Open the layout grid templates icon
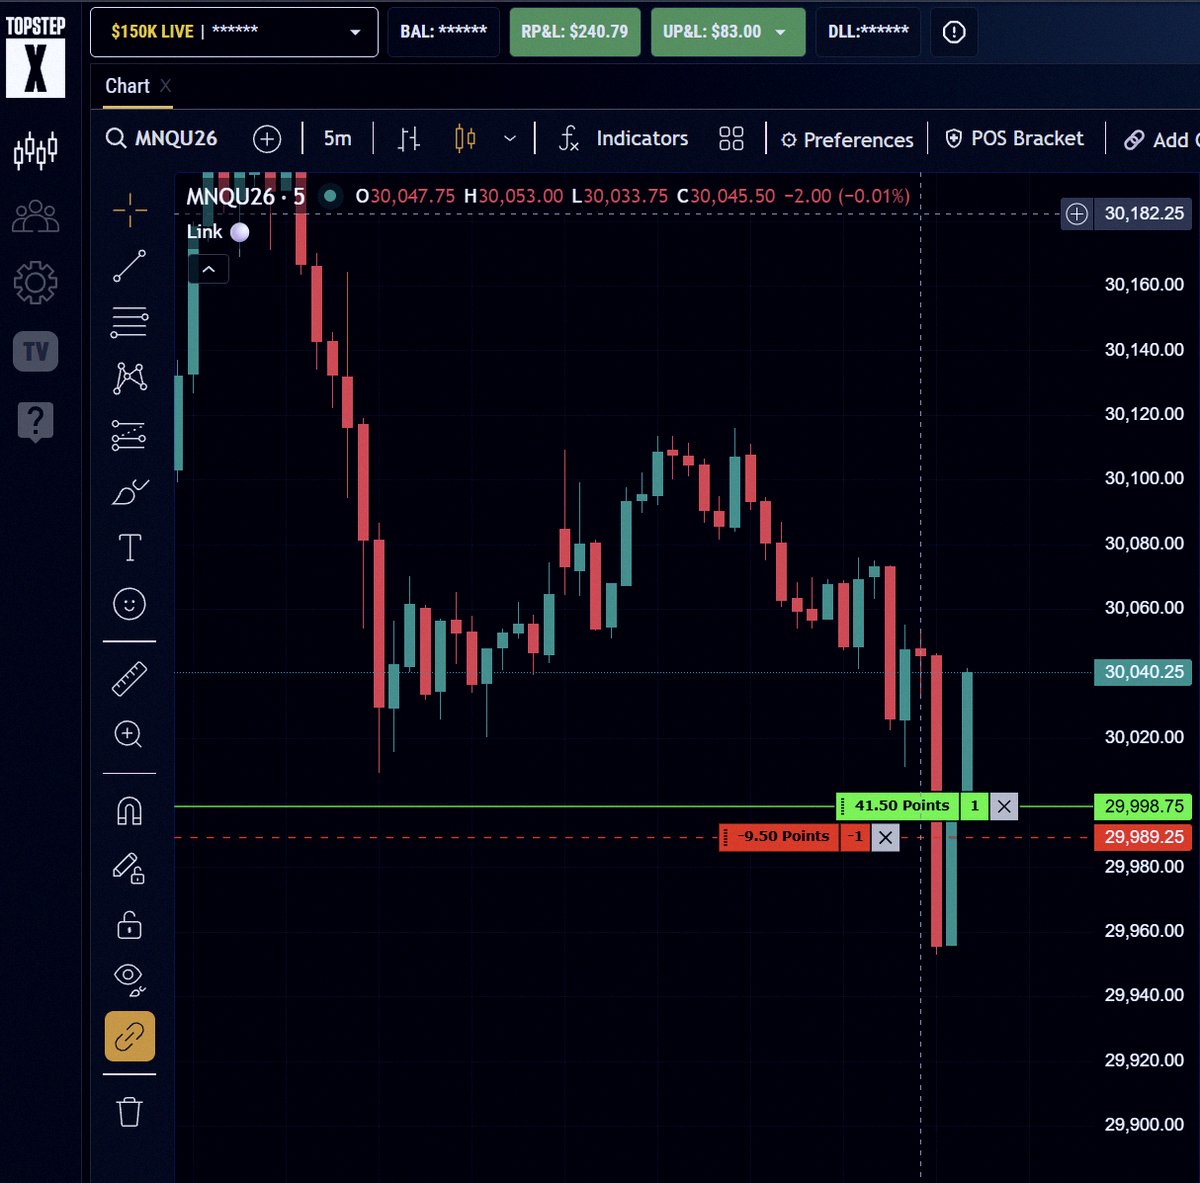 click(731, 139)
